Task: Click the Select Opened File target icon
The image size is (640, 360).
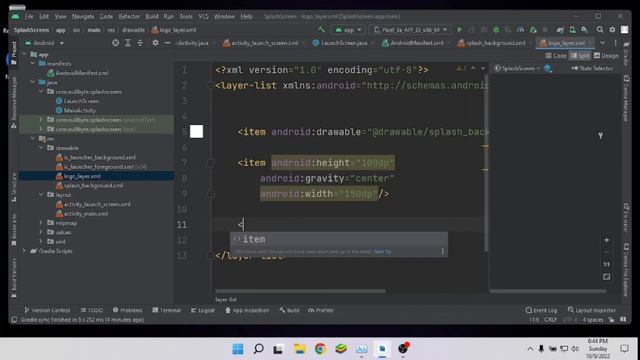Action: click(116, 43)
